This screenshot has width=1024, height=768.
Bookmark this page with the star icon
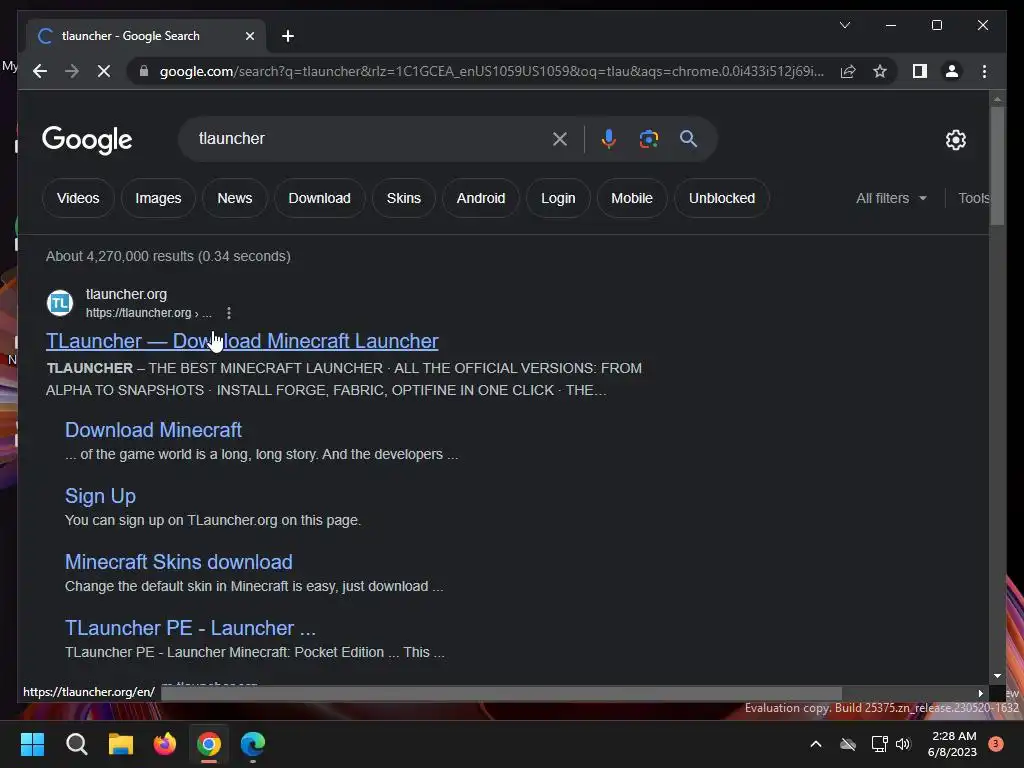click(x=880, y=71)
